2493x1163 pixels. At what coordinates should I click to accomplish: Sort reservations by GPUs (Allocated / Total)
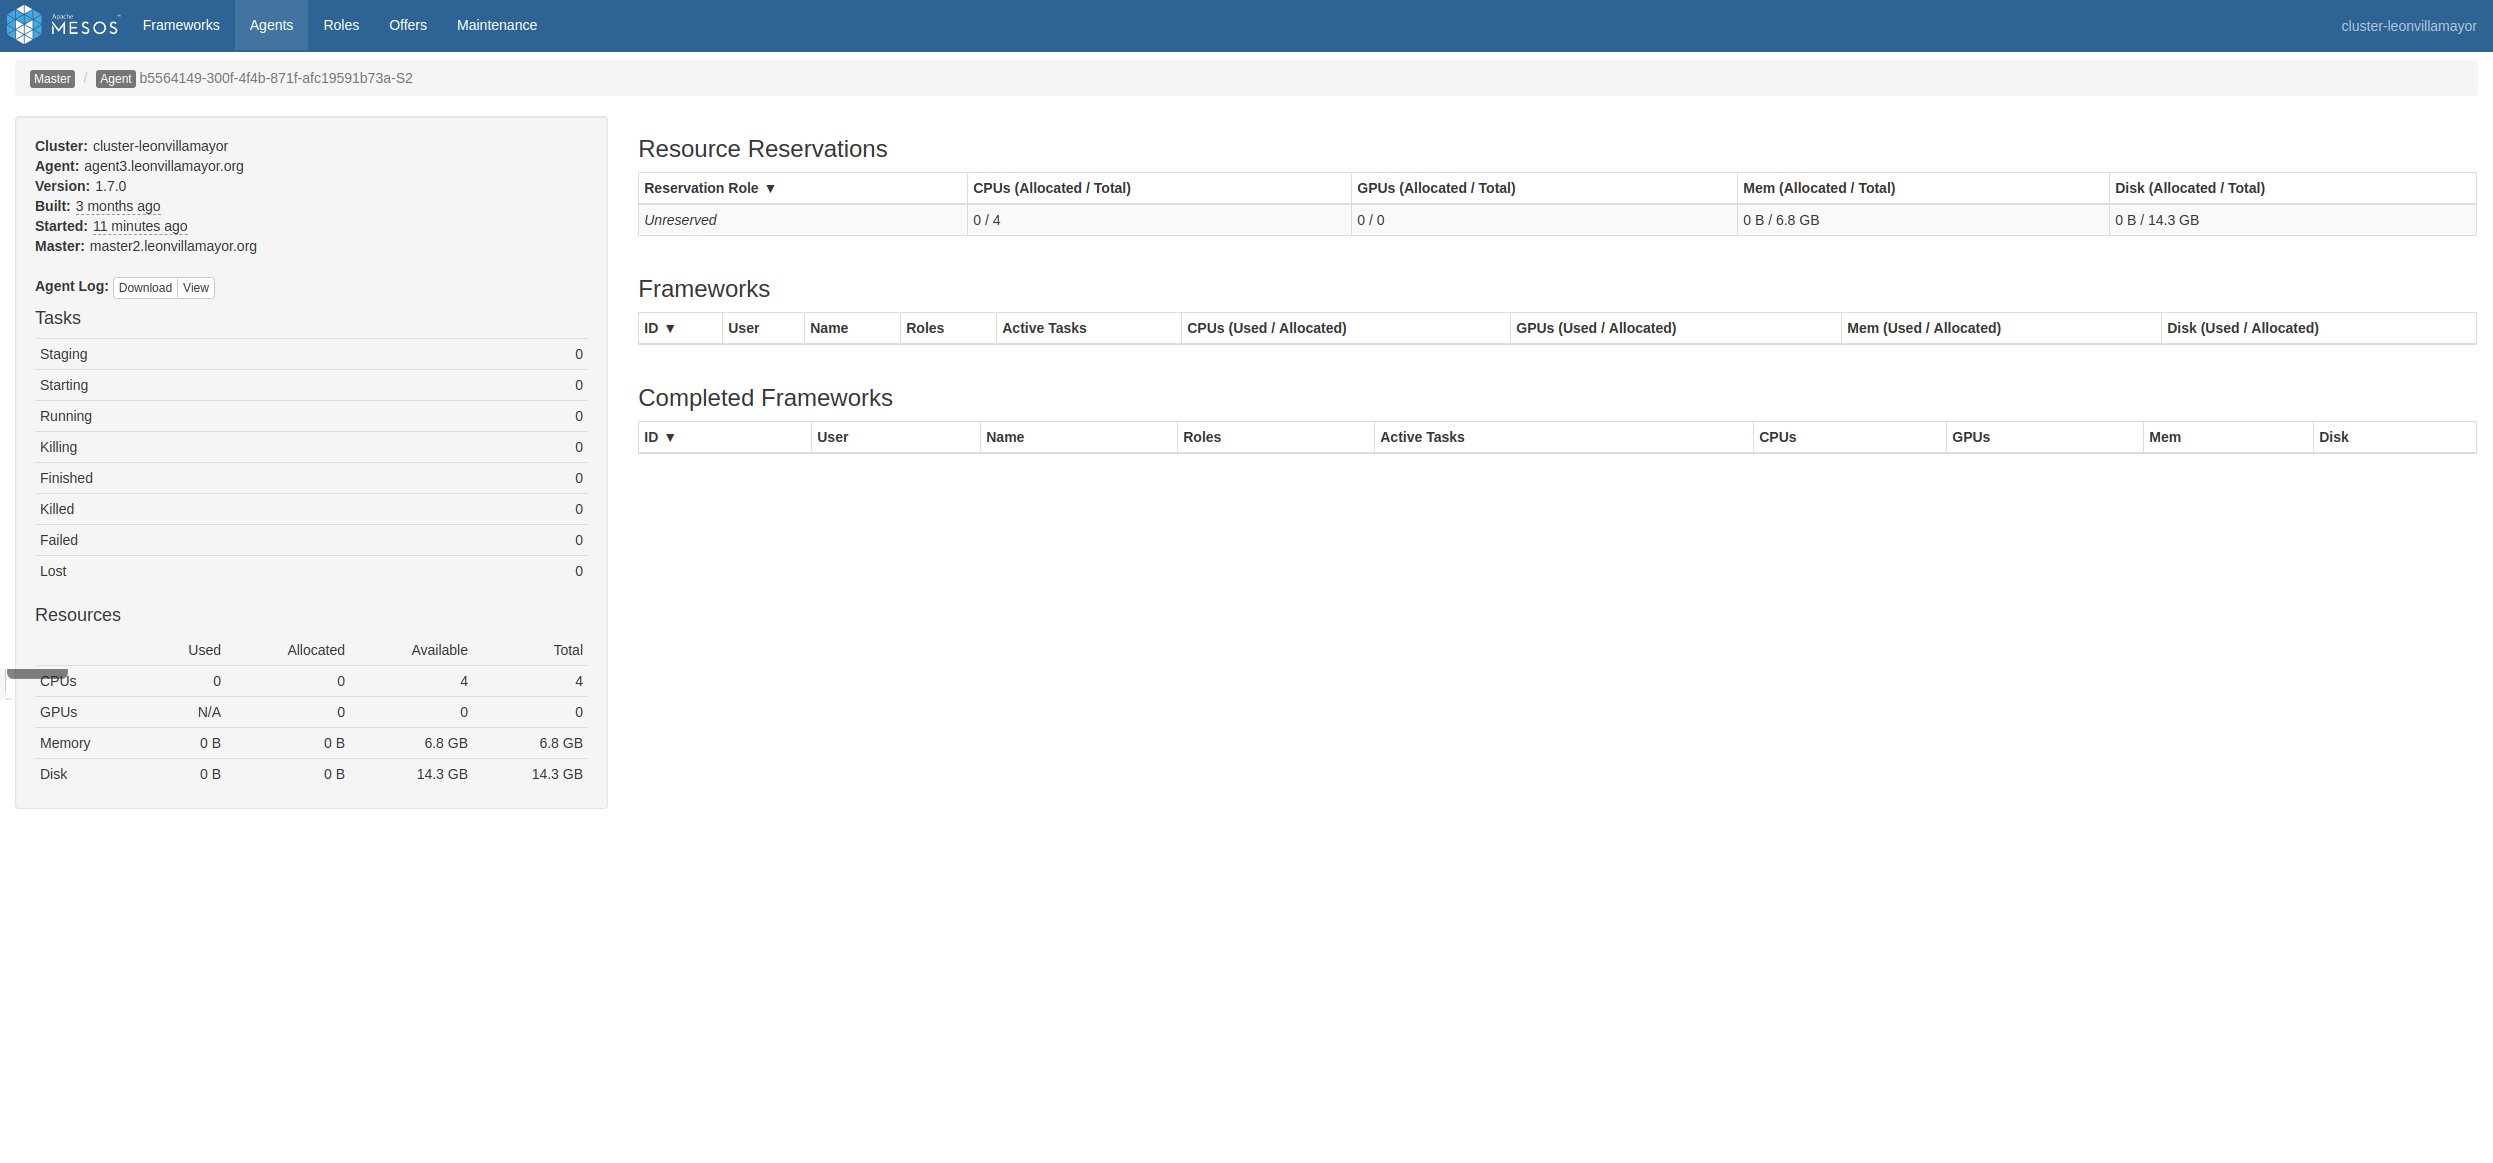pyautogui.click(x=1544, y=188)
